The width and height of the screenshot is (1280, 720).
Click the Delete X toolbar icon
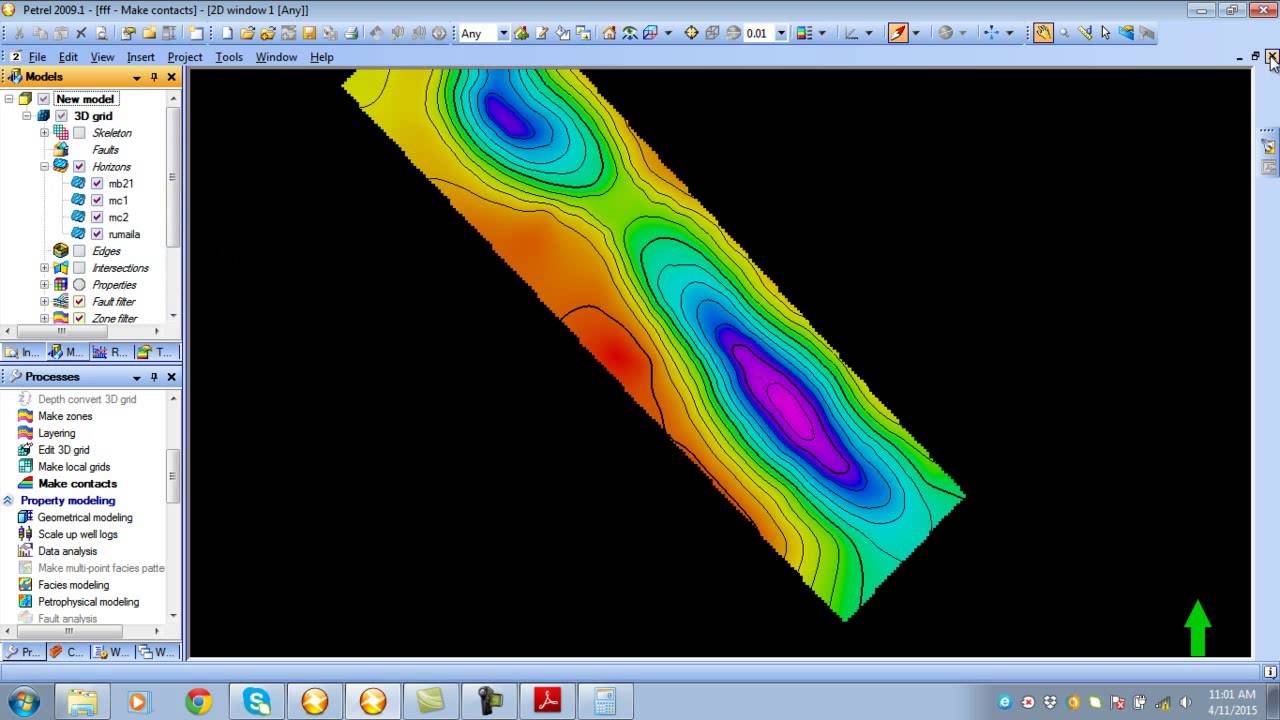click(x=82, y=33)
